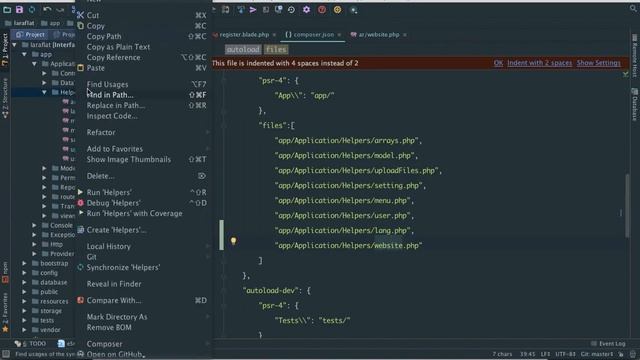The width and height of the screenshot is (640, 360).
Task: Click the red circular help icon
Action: point(322,9)
